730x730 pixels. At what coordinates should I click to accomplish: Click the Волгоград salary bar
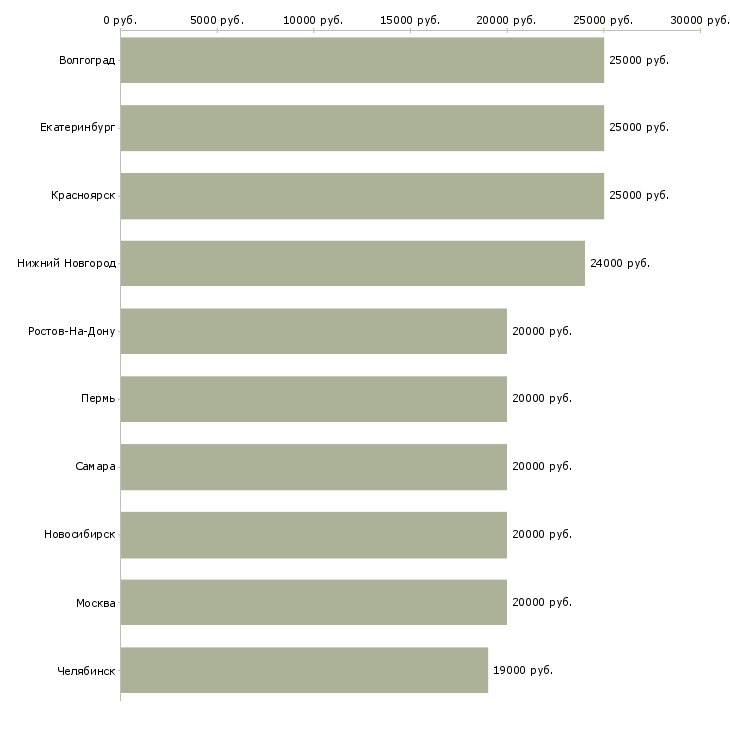click(362, 60)
